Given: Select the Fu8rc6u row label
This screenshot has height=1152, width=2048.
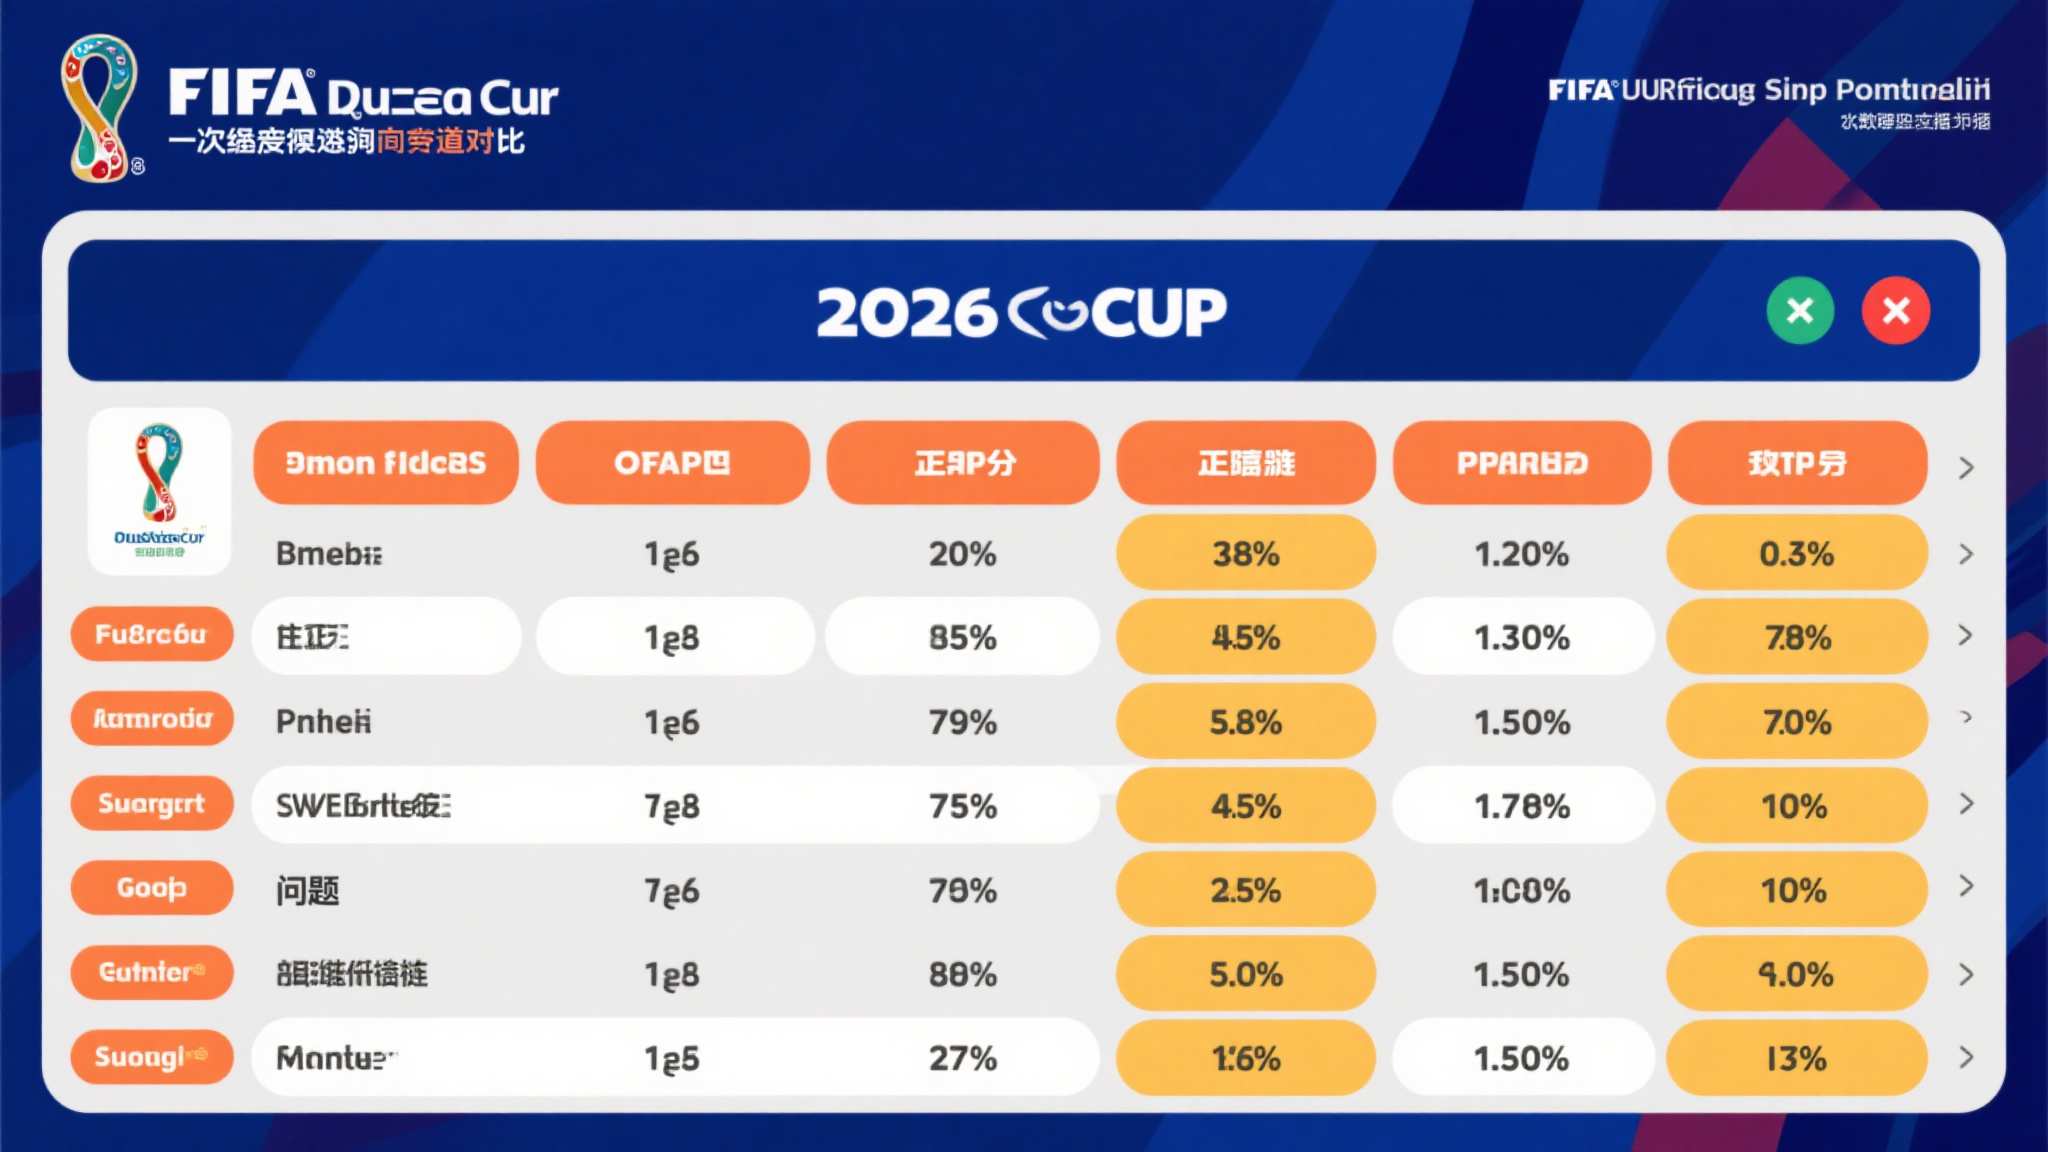Looking at the screenshot, I should click(151, 635).
